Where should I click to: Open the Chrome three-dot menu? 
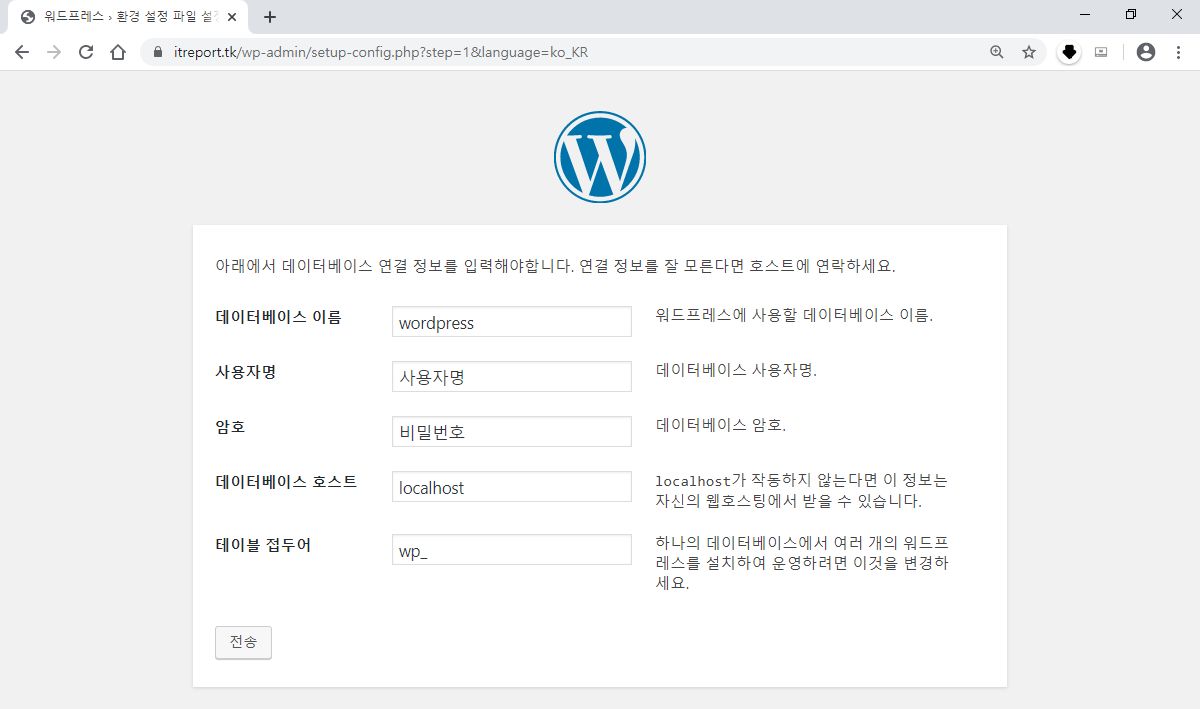click(x=1178, y=52)
